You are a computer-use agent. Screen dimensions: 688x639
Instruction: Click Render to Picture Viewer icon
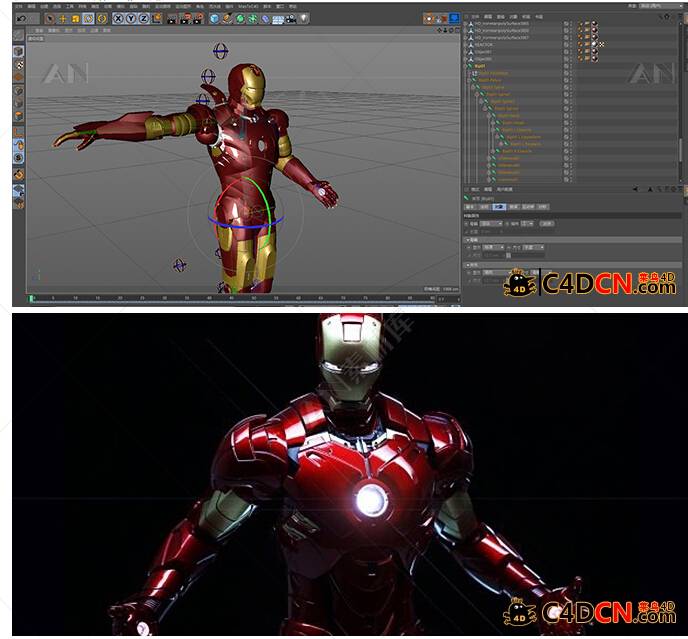(186, 18)
